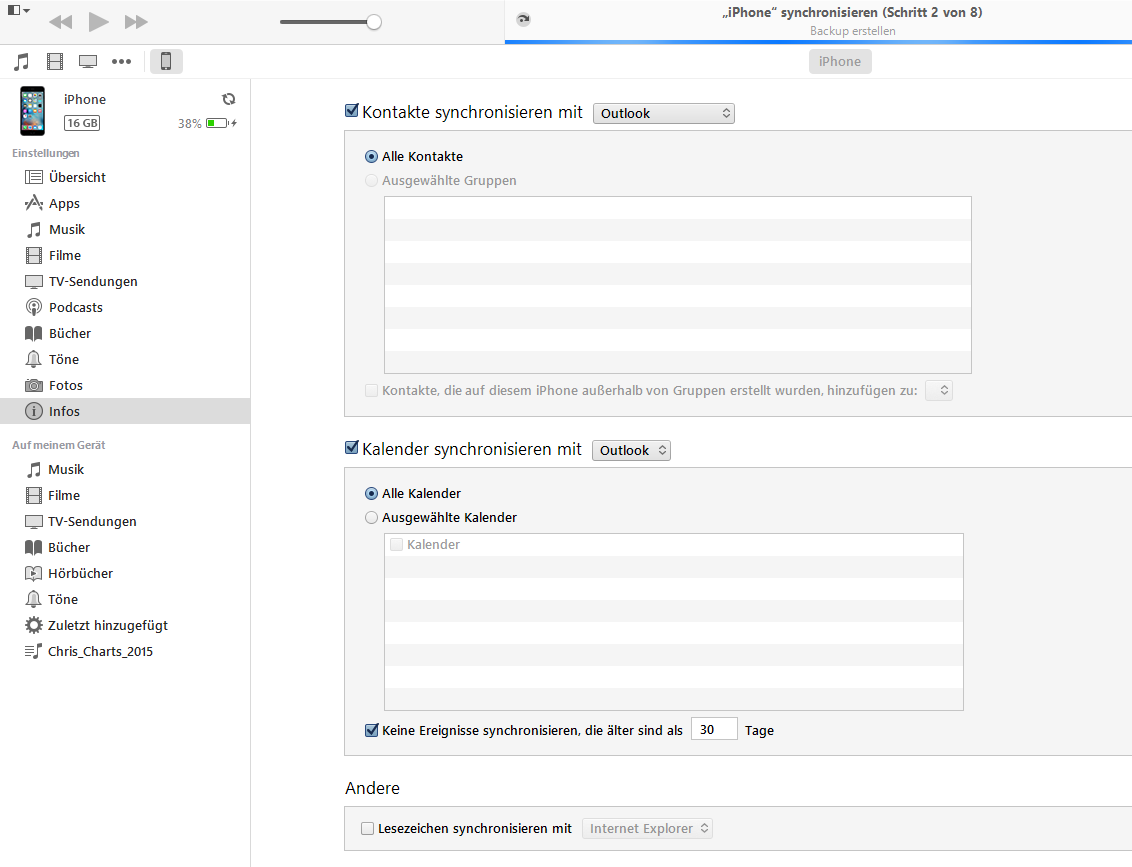Select Ausgewählte Kalender radio button
The image size is (1132, 867).
point(372,518)
